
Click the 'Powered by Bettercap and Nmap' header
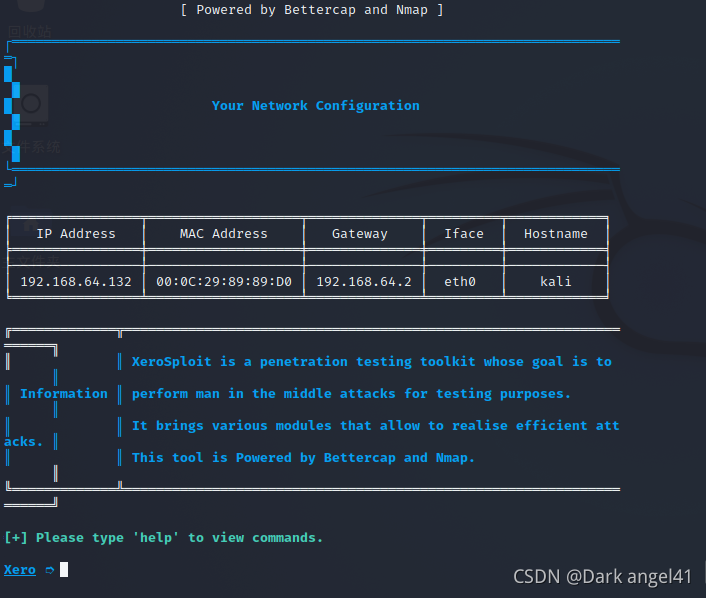pos(312,10)
